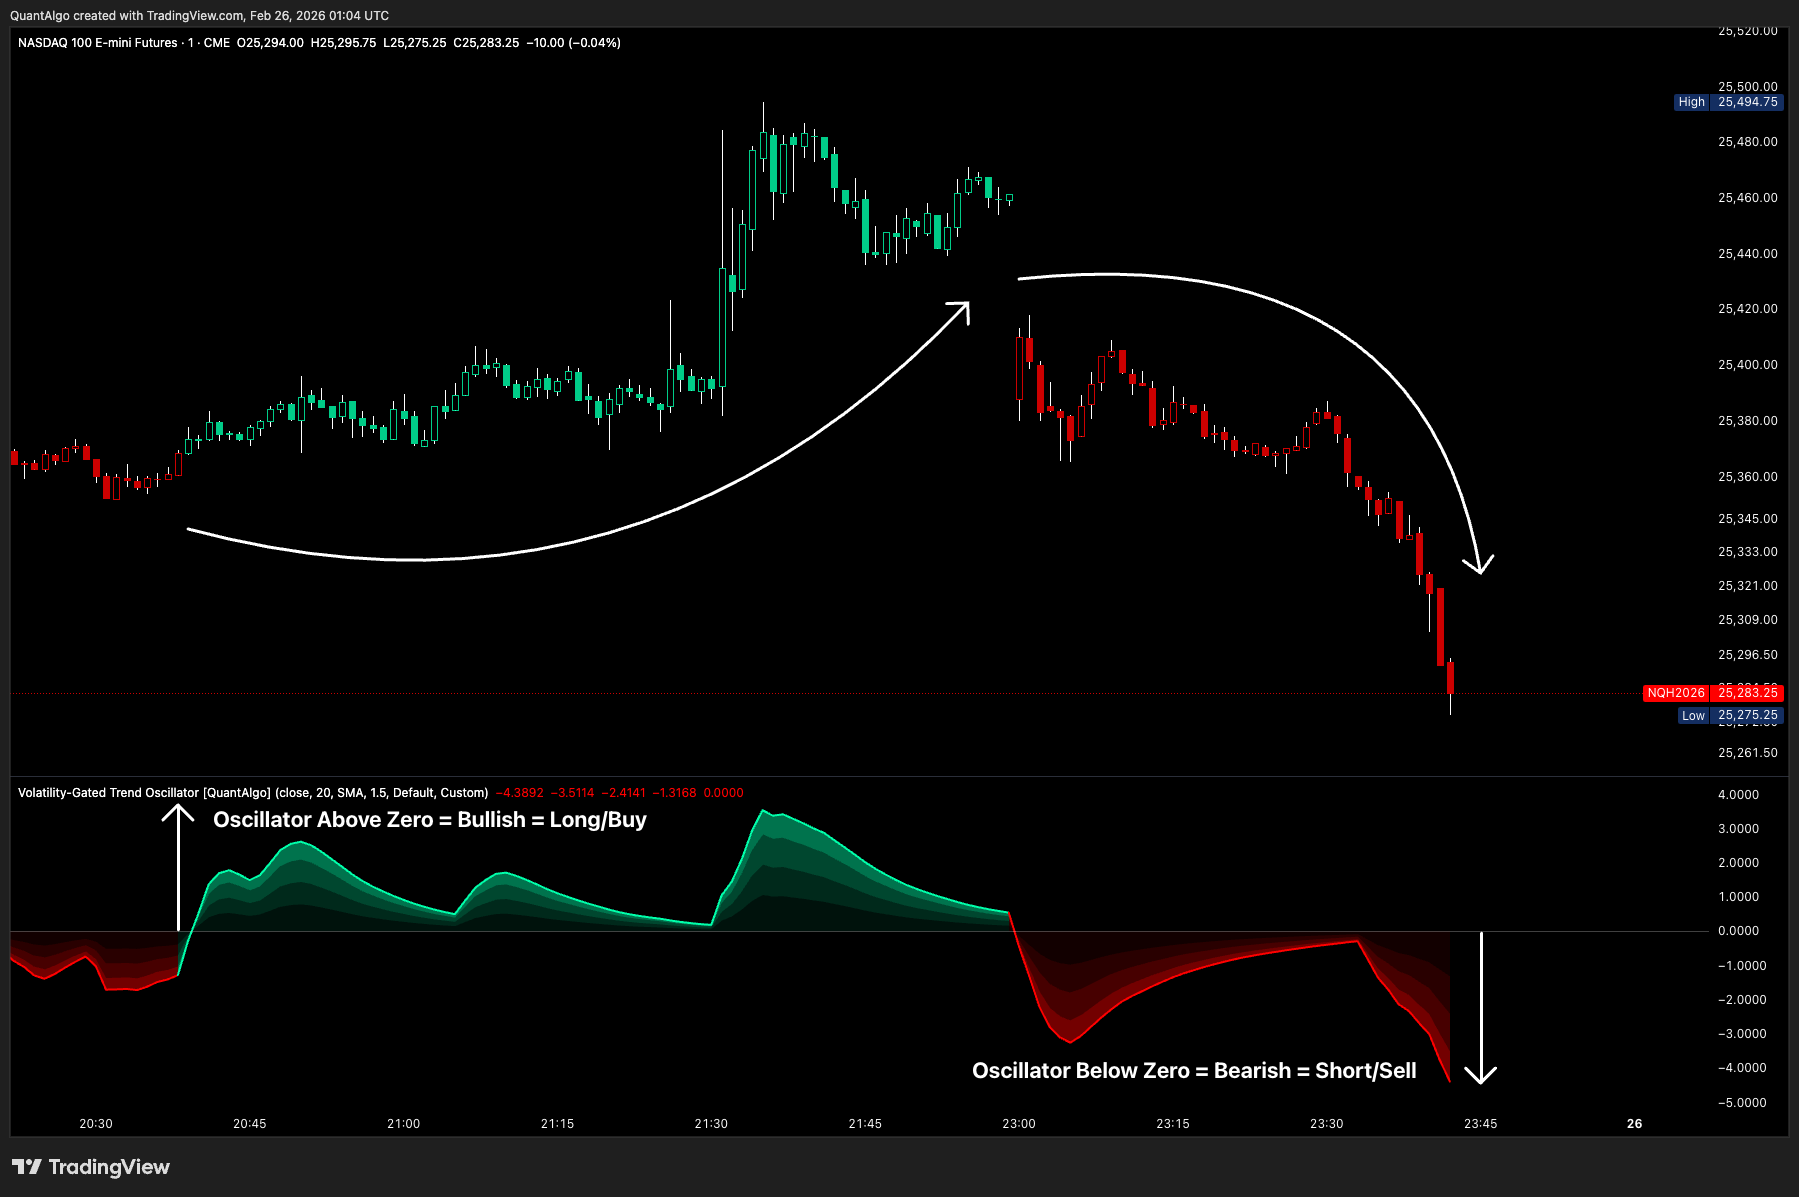Click the high price value H25,295.75
Screen dimensions: 1799x1197
[343, 43]
